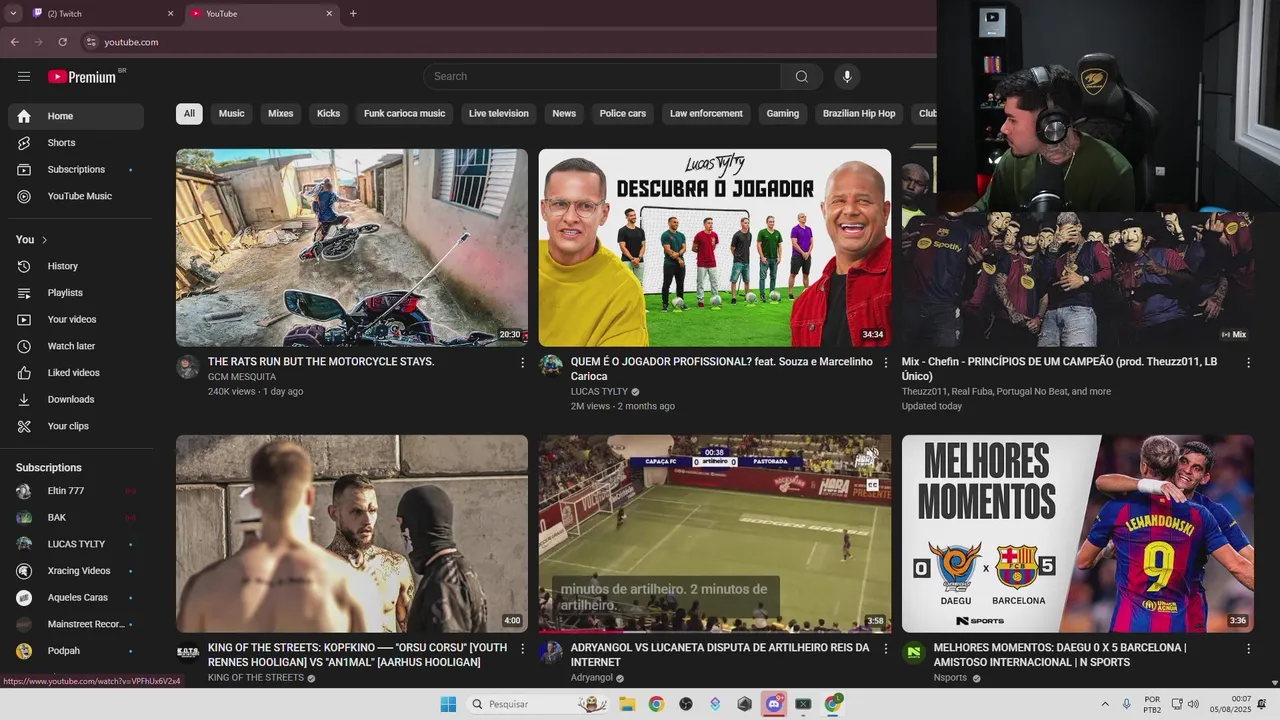Open Your clips

[x=76, y=426]
